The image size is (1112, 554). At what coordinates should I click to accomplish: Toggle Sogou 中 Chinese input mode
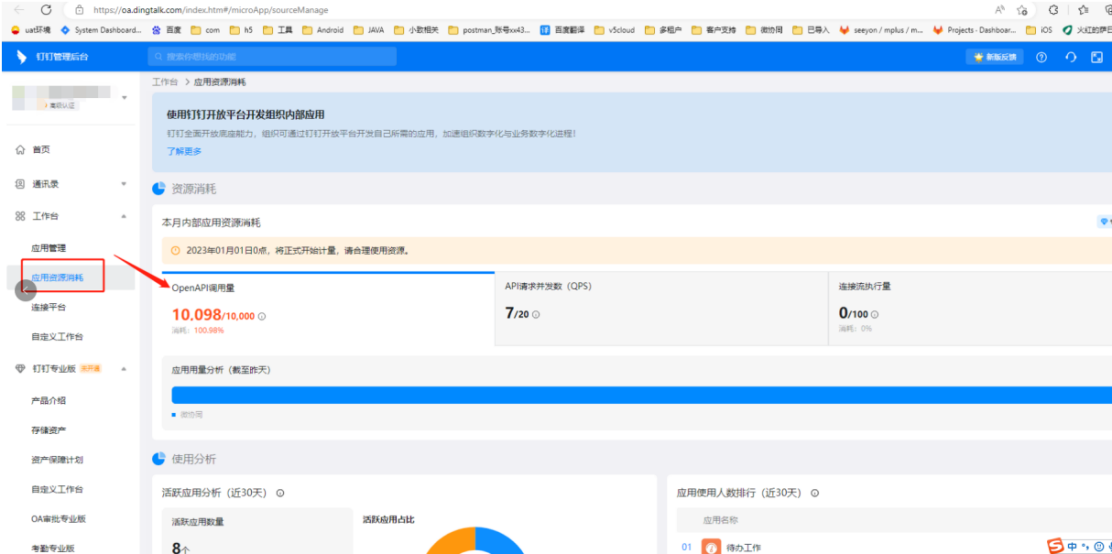[x=1073, y=546]
